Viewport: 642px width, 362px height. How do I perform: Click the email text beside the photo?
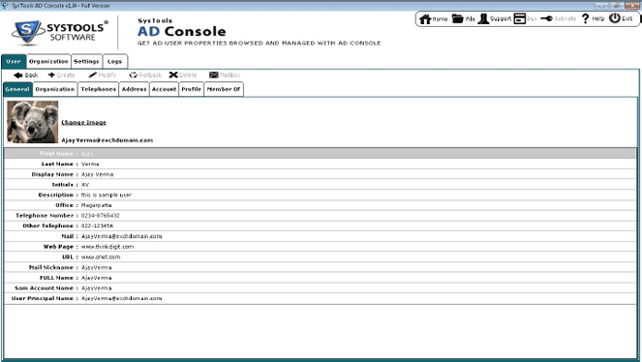tap(107, 140)
